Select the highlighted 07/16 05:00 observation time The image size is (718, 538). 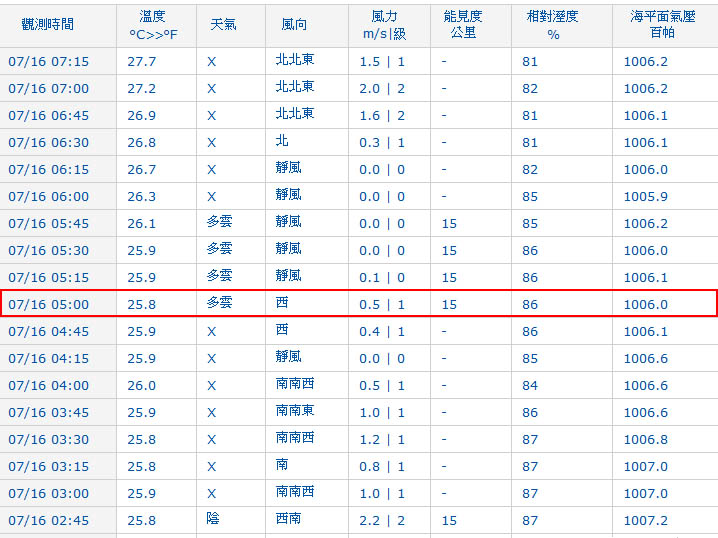point(48,304)
